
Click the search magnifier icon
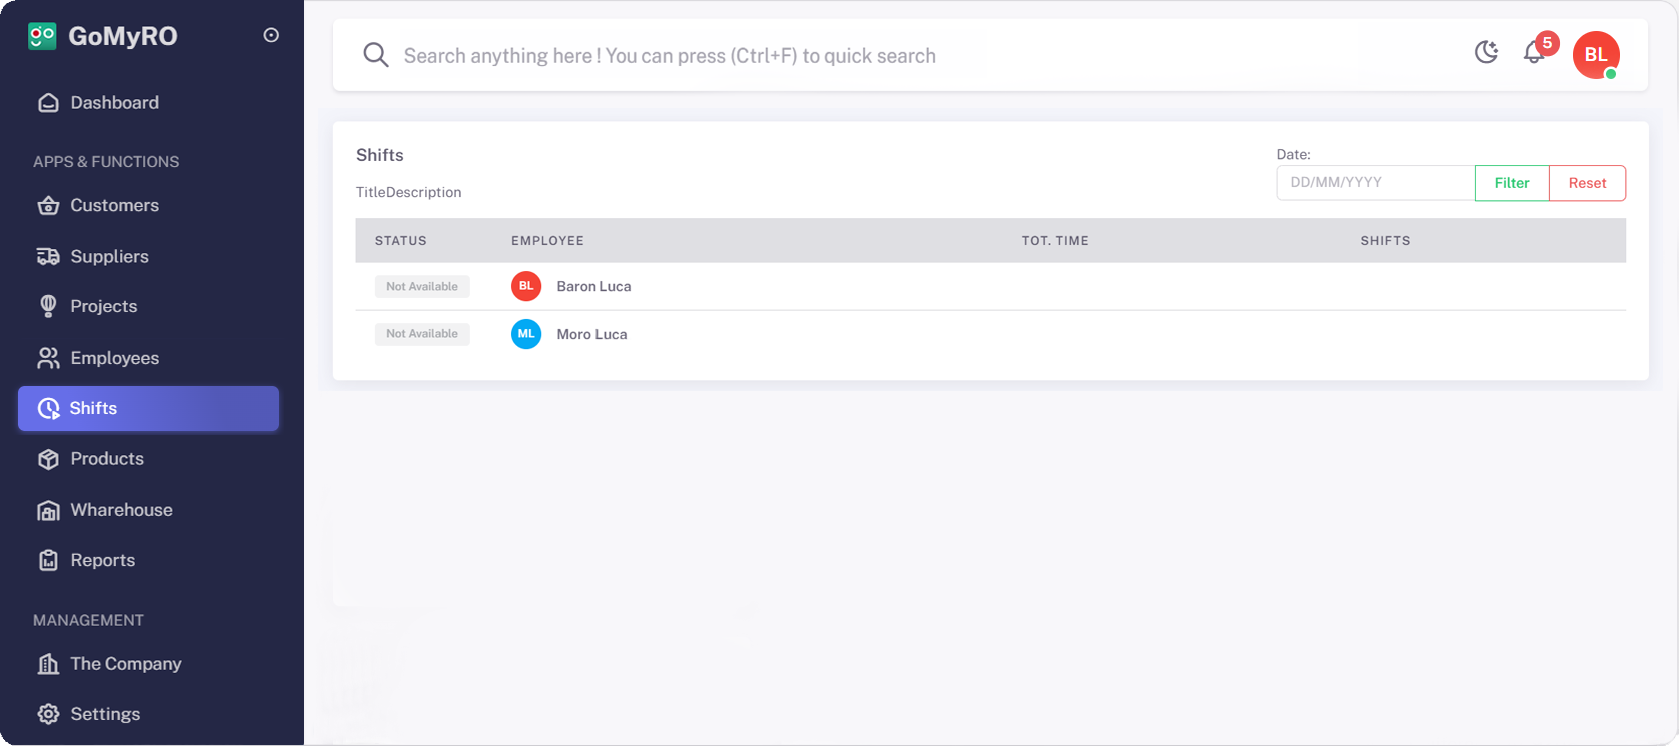coord(376,55)
